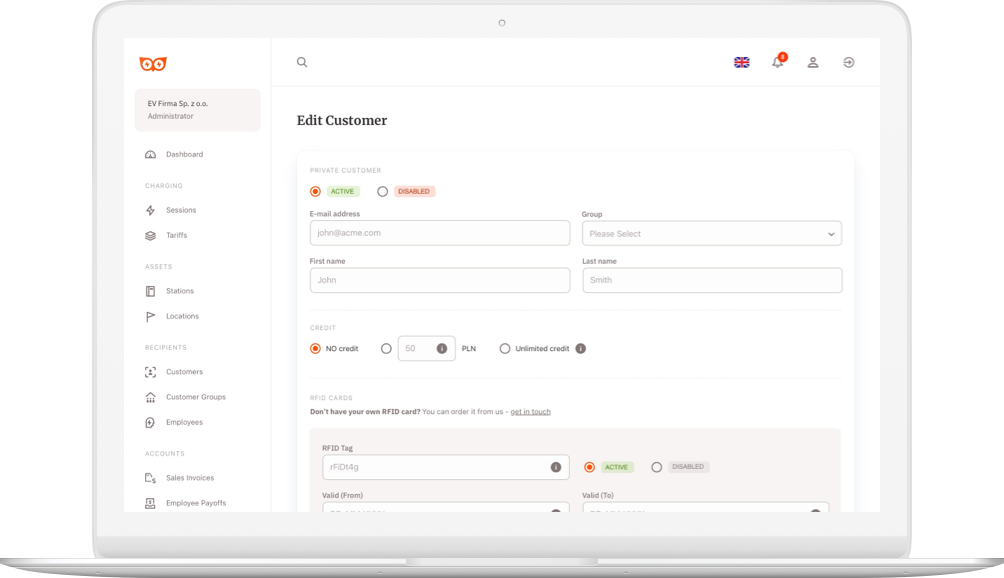The height and width of the screenshot is (578, 1004).
Task: Select the NO credit radio option
Action: [x=316, y=349]
